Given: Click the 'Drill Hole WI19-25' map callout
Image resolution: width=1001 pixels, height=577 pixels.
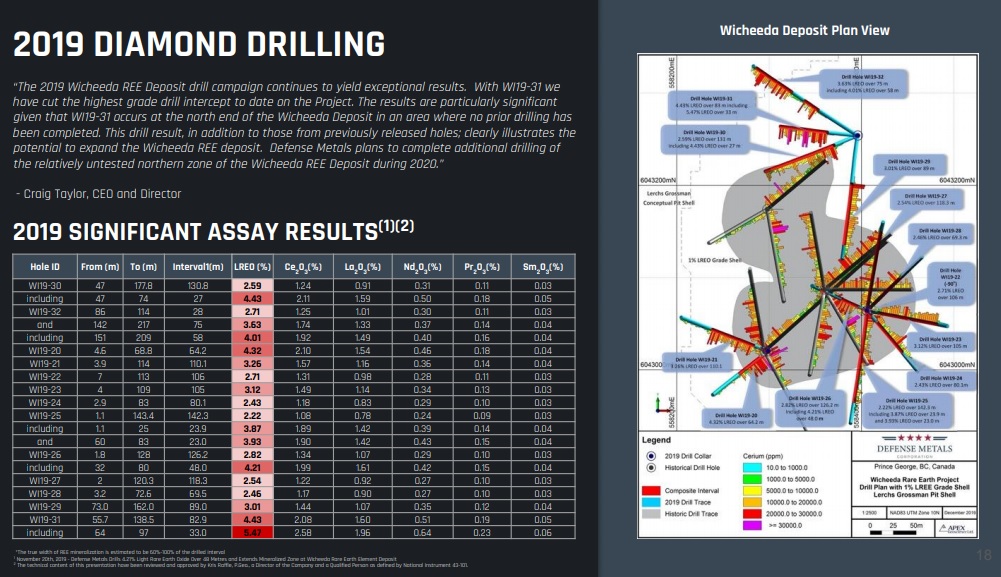Looking at the screenshot, I should click(x=906, y=409).
